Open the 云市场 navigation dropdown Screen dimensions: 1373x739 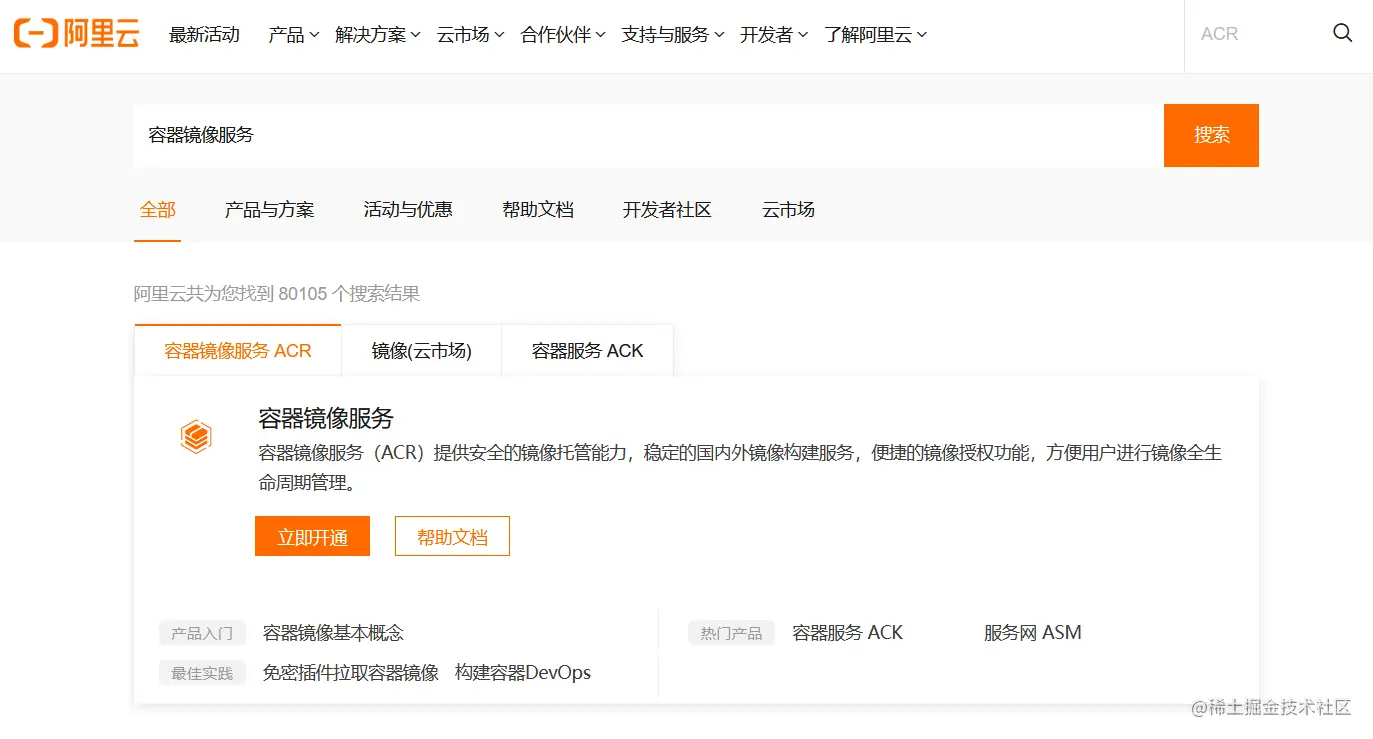pos(465,33)
